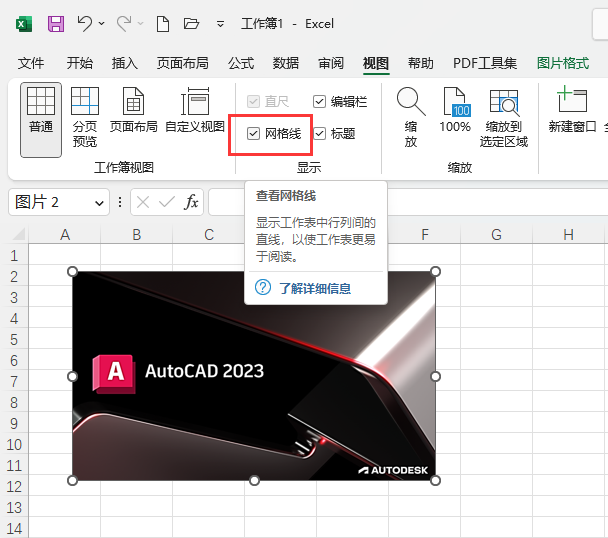
Task: Select row 5 header
Action: click(14, 339)
